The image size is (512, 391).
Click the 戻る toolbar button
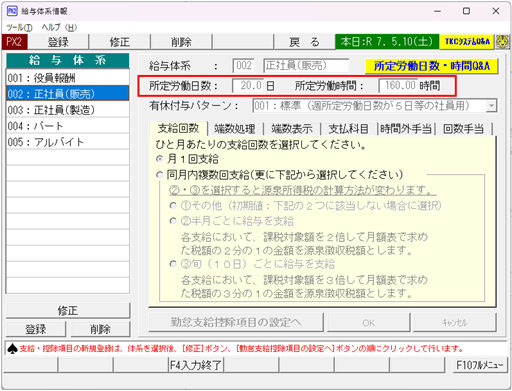[304, 42]
